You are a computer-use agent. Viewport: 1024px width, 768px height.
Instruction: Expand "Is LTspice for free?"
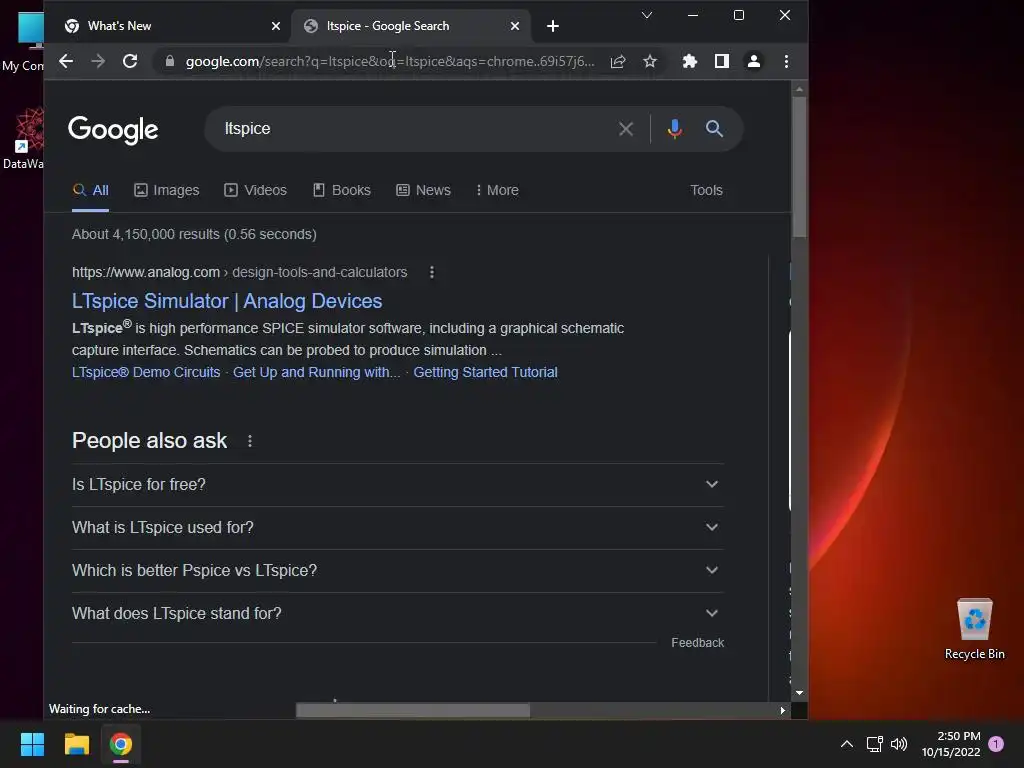(x=398, y=485)
